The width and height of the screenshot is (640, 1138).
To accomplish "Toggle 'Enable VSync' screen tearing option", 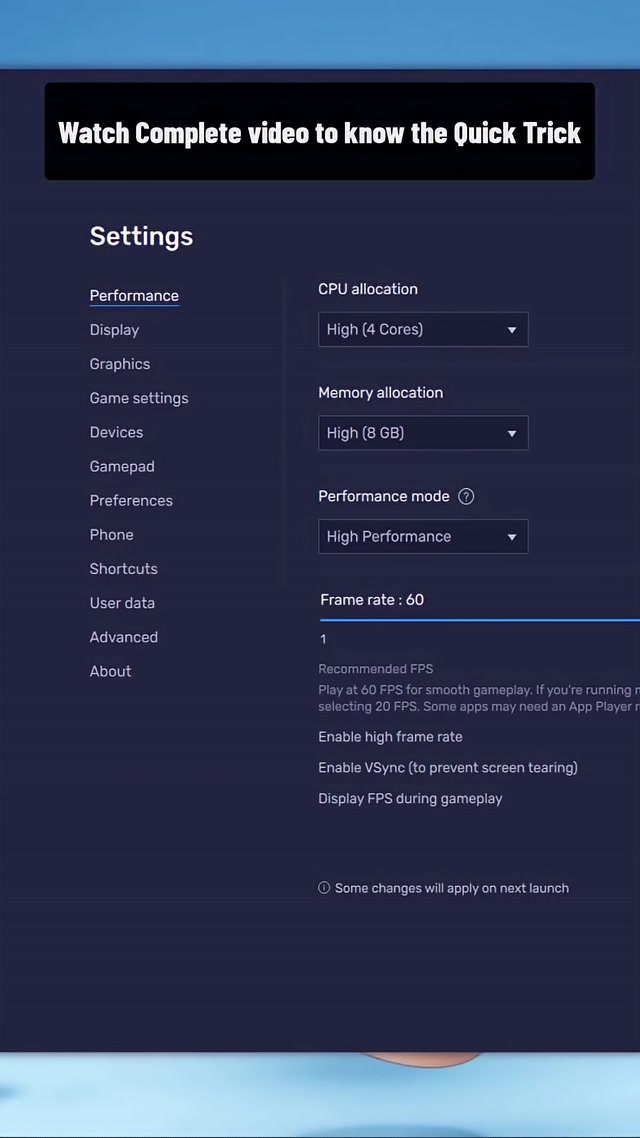I will (x=448, y=768).
